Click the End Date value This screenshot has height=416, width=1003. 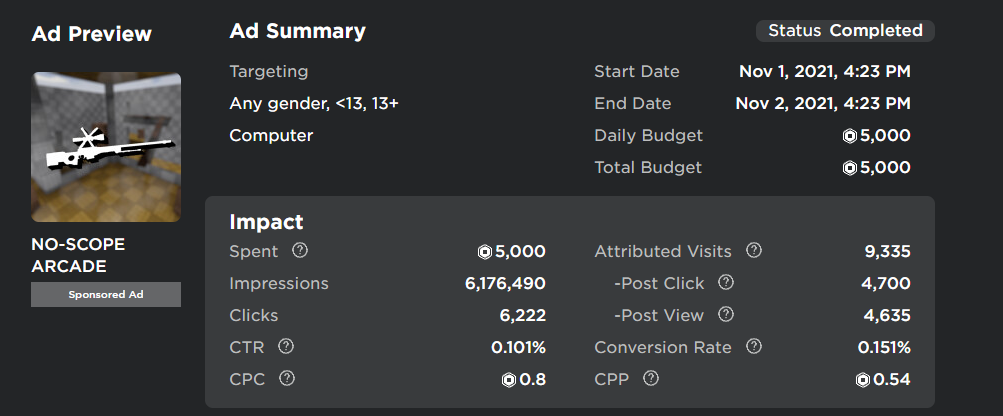(x=822, y=104)
